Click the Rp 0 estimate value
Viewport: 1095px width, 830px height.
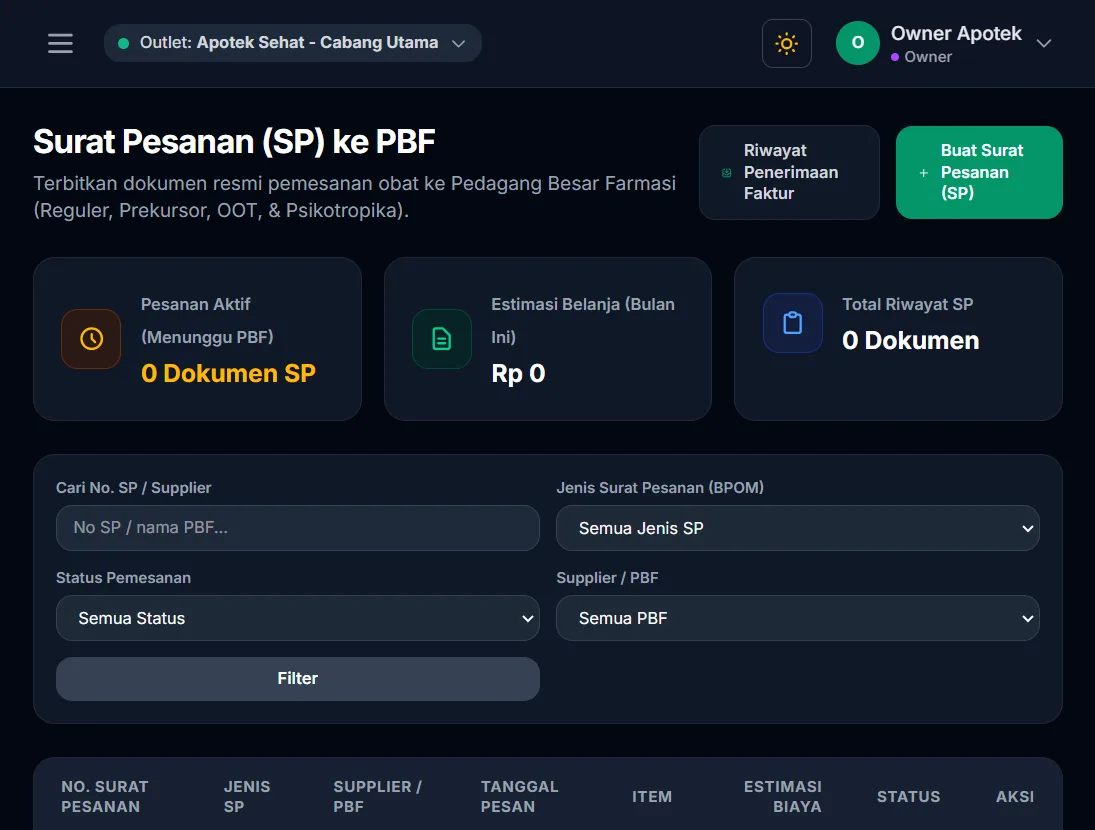(x=518, y=373)
